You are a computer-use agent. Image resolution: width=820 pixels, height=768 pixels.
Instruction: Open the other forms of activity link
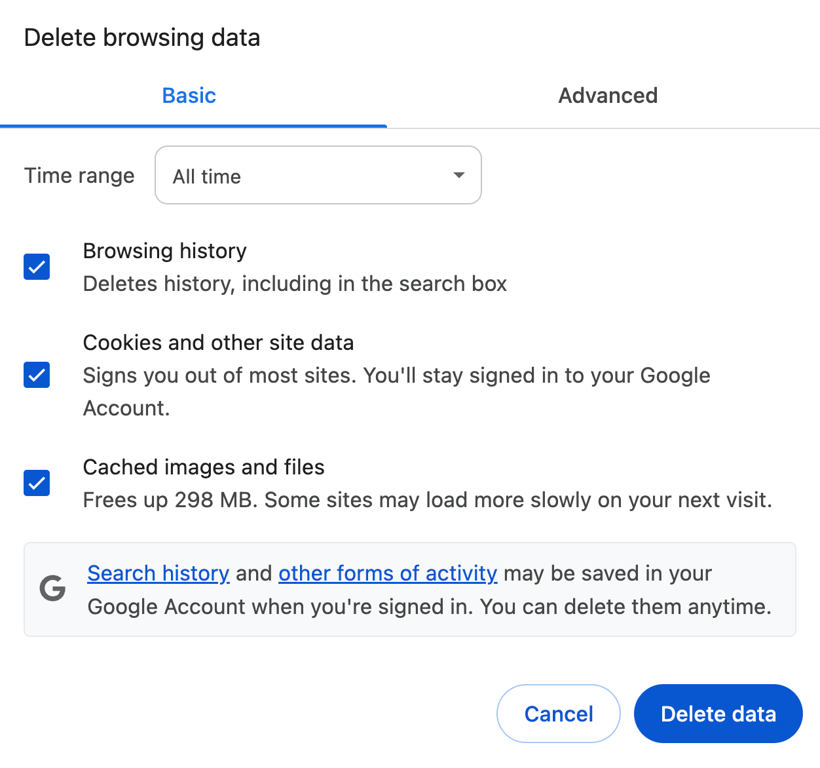click(x=387, y=573)
